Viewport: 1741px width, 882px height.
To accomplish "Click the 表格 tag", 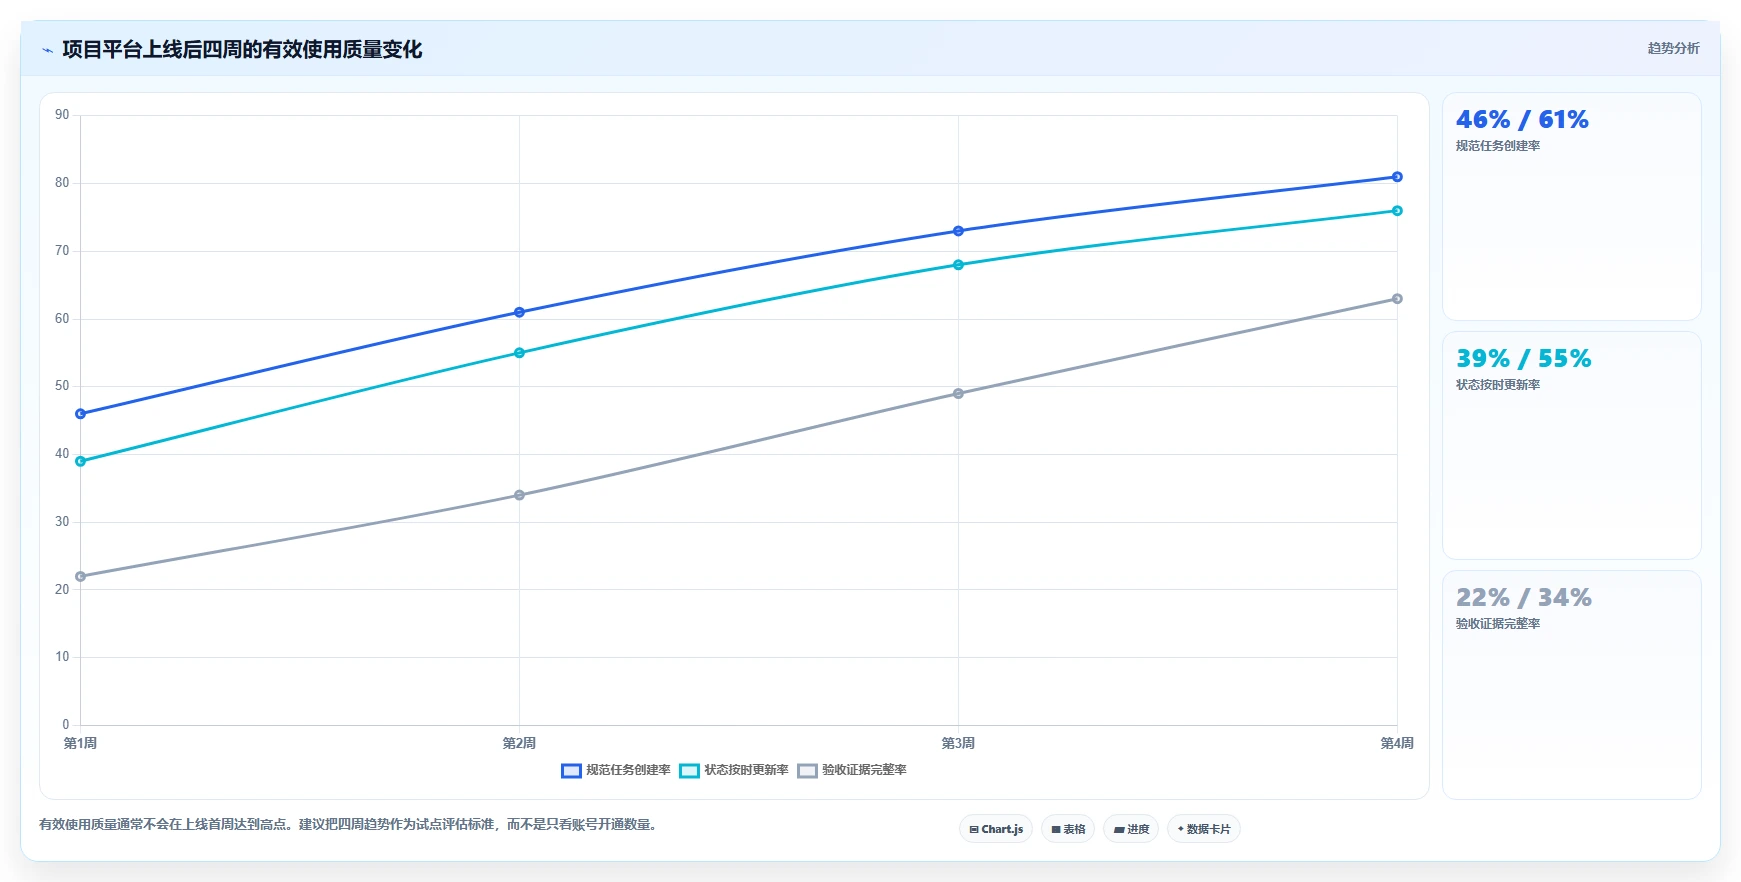I will (x=1068, y=829).
